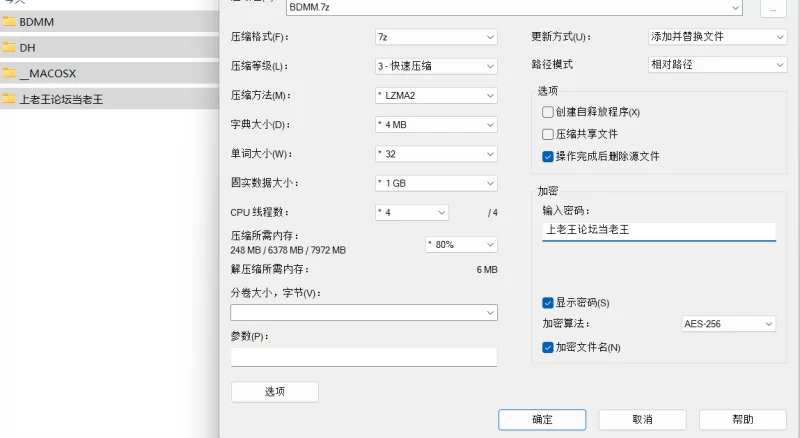Open 单词大小 dropdown showing 32
This screenshot has width=800, height=438.
click(436, 154)
